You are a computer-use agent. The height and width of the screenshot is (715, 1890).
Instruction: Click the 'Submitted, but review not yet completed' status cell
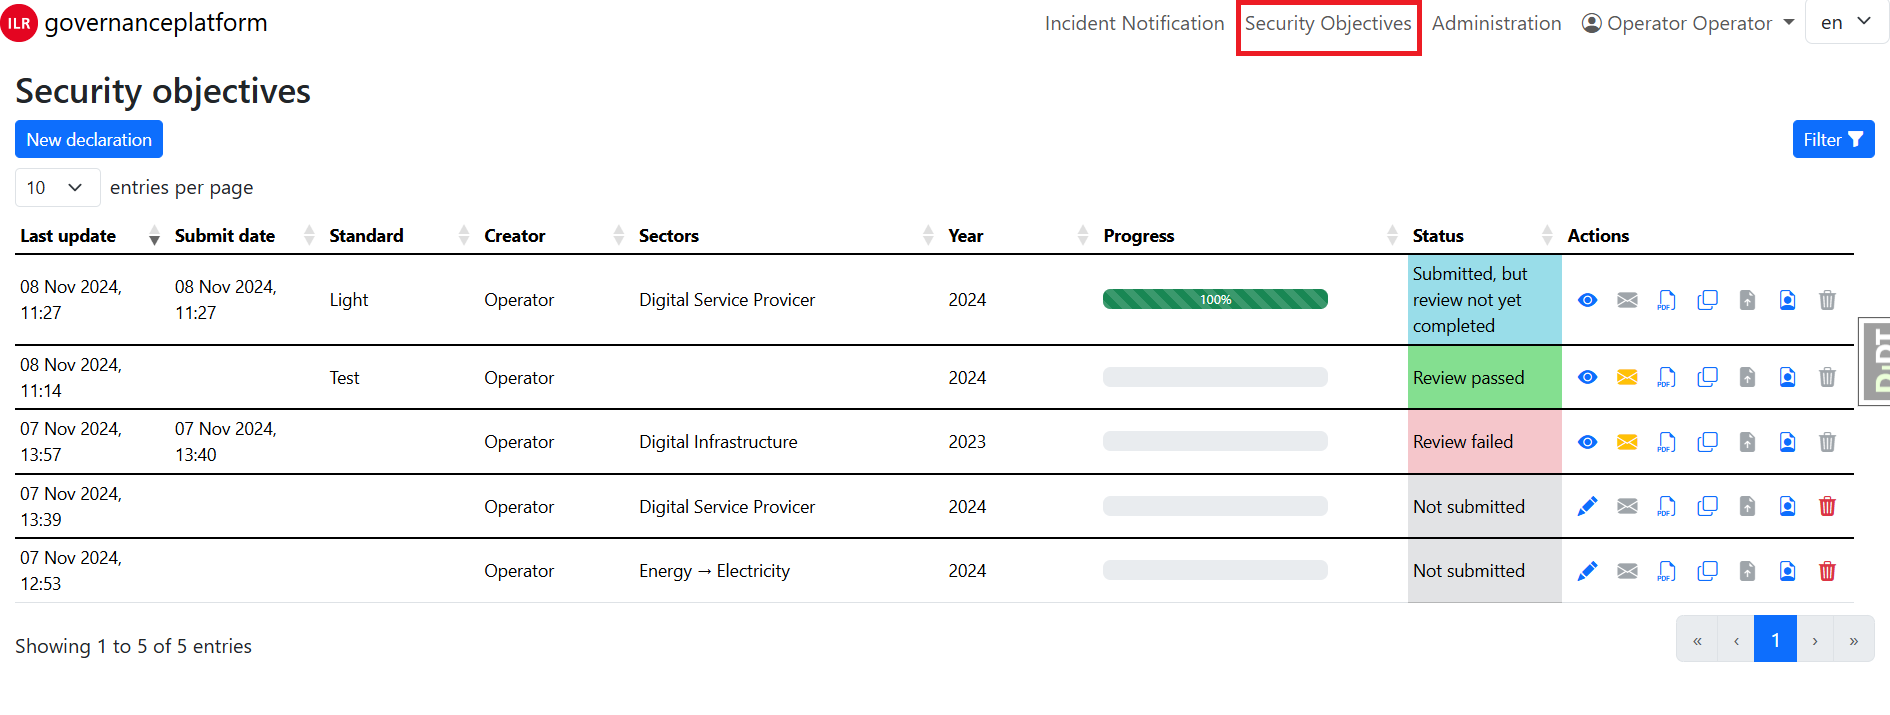[1484, 300]
